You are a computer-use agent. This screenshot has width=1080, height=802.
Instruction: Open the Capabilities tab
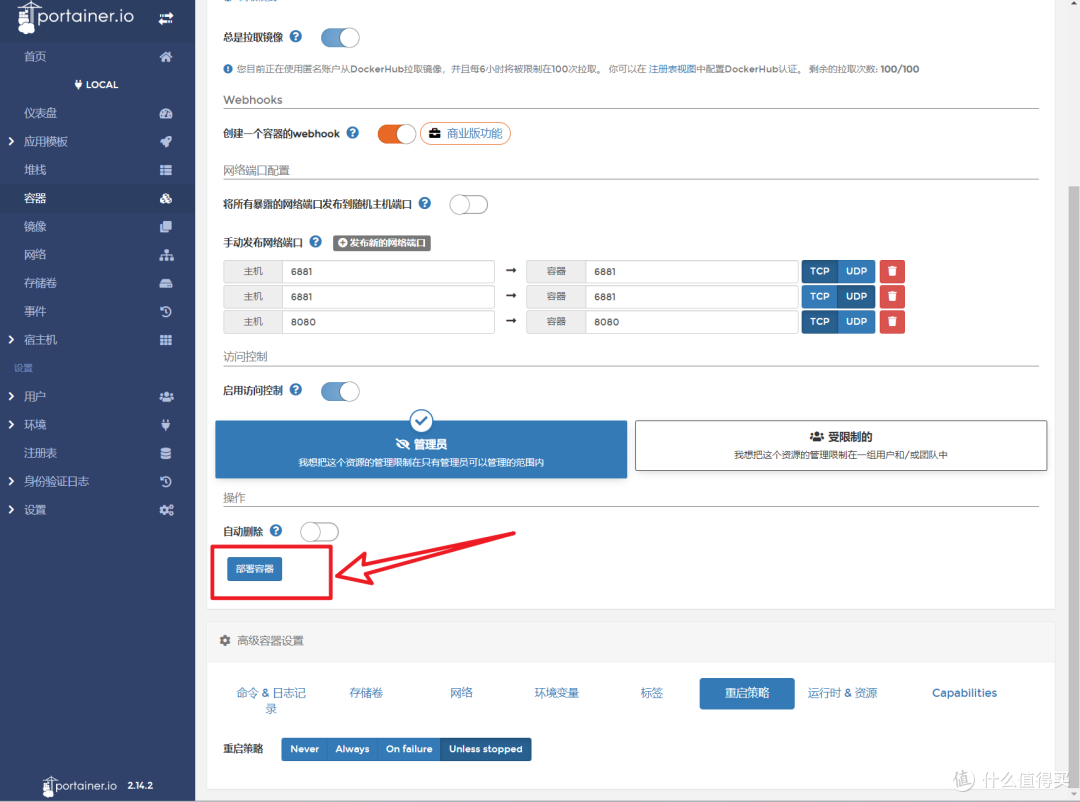(x=963, y=692)
